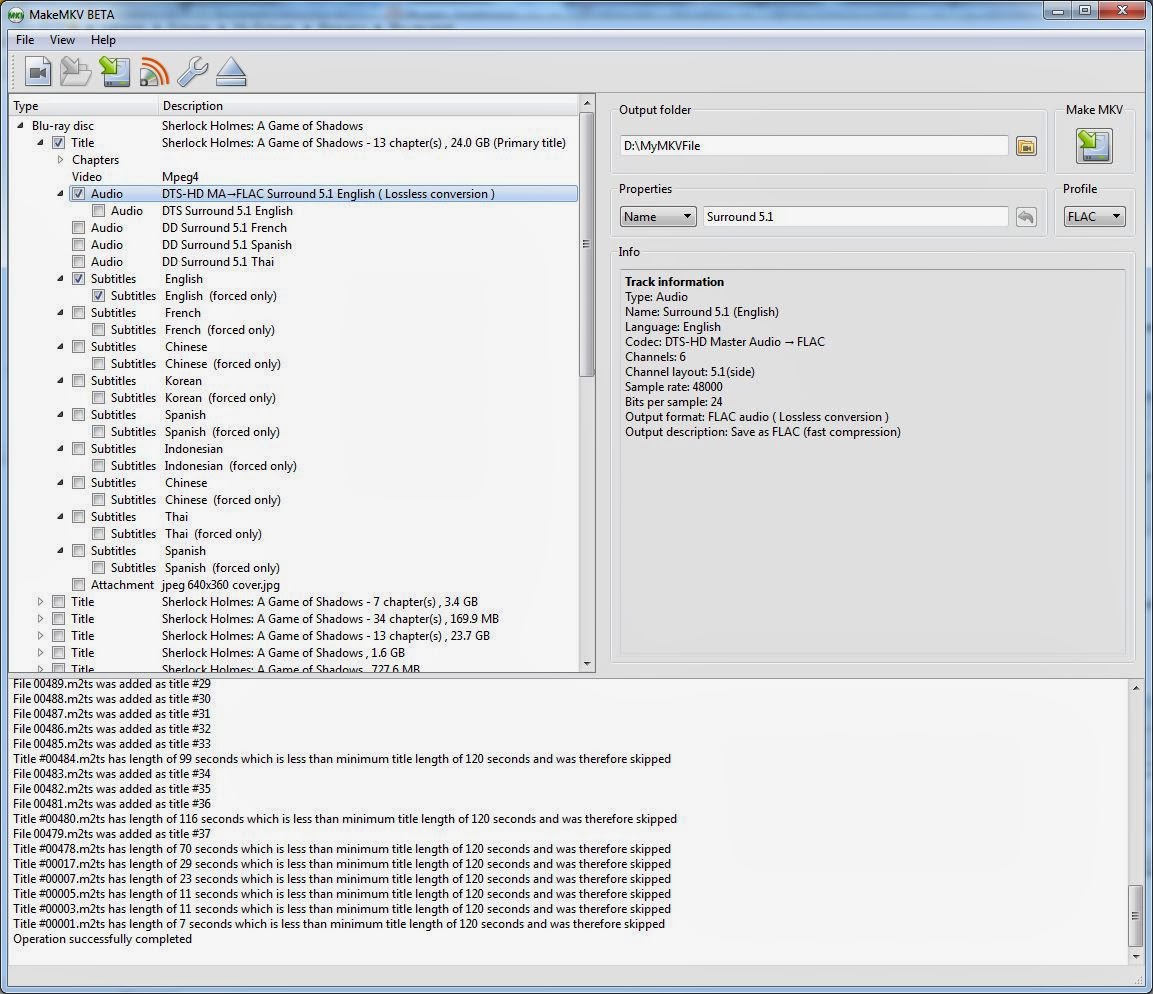Open the FLAC Profile dropdown
1153x994 pixels.
(x=1094, y=217)
